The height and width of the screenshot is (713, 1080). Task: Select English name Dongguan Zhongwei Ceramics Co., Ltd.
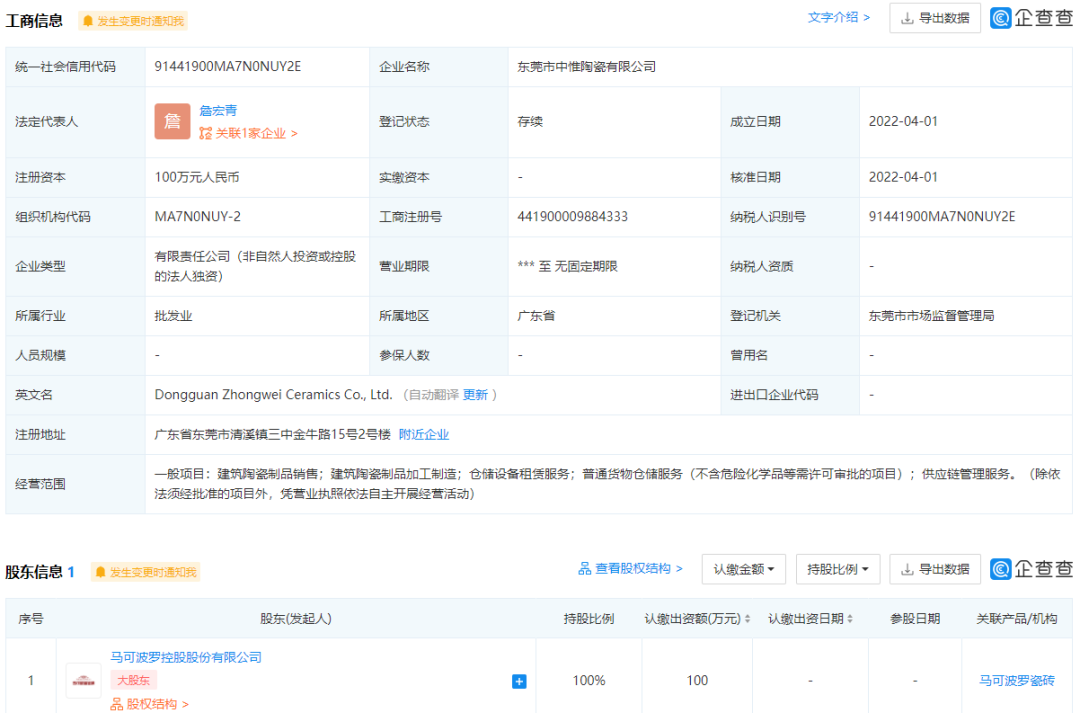(x=273, y=395)
